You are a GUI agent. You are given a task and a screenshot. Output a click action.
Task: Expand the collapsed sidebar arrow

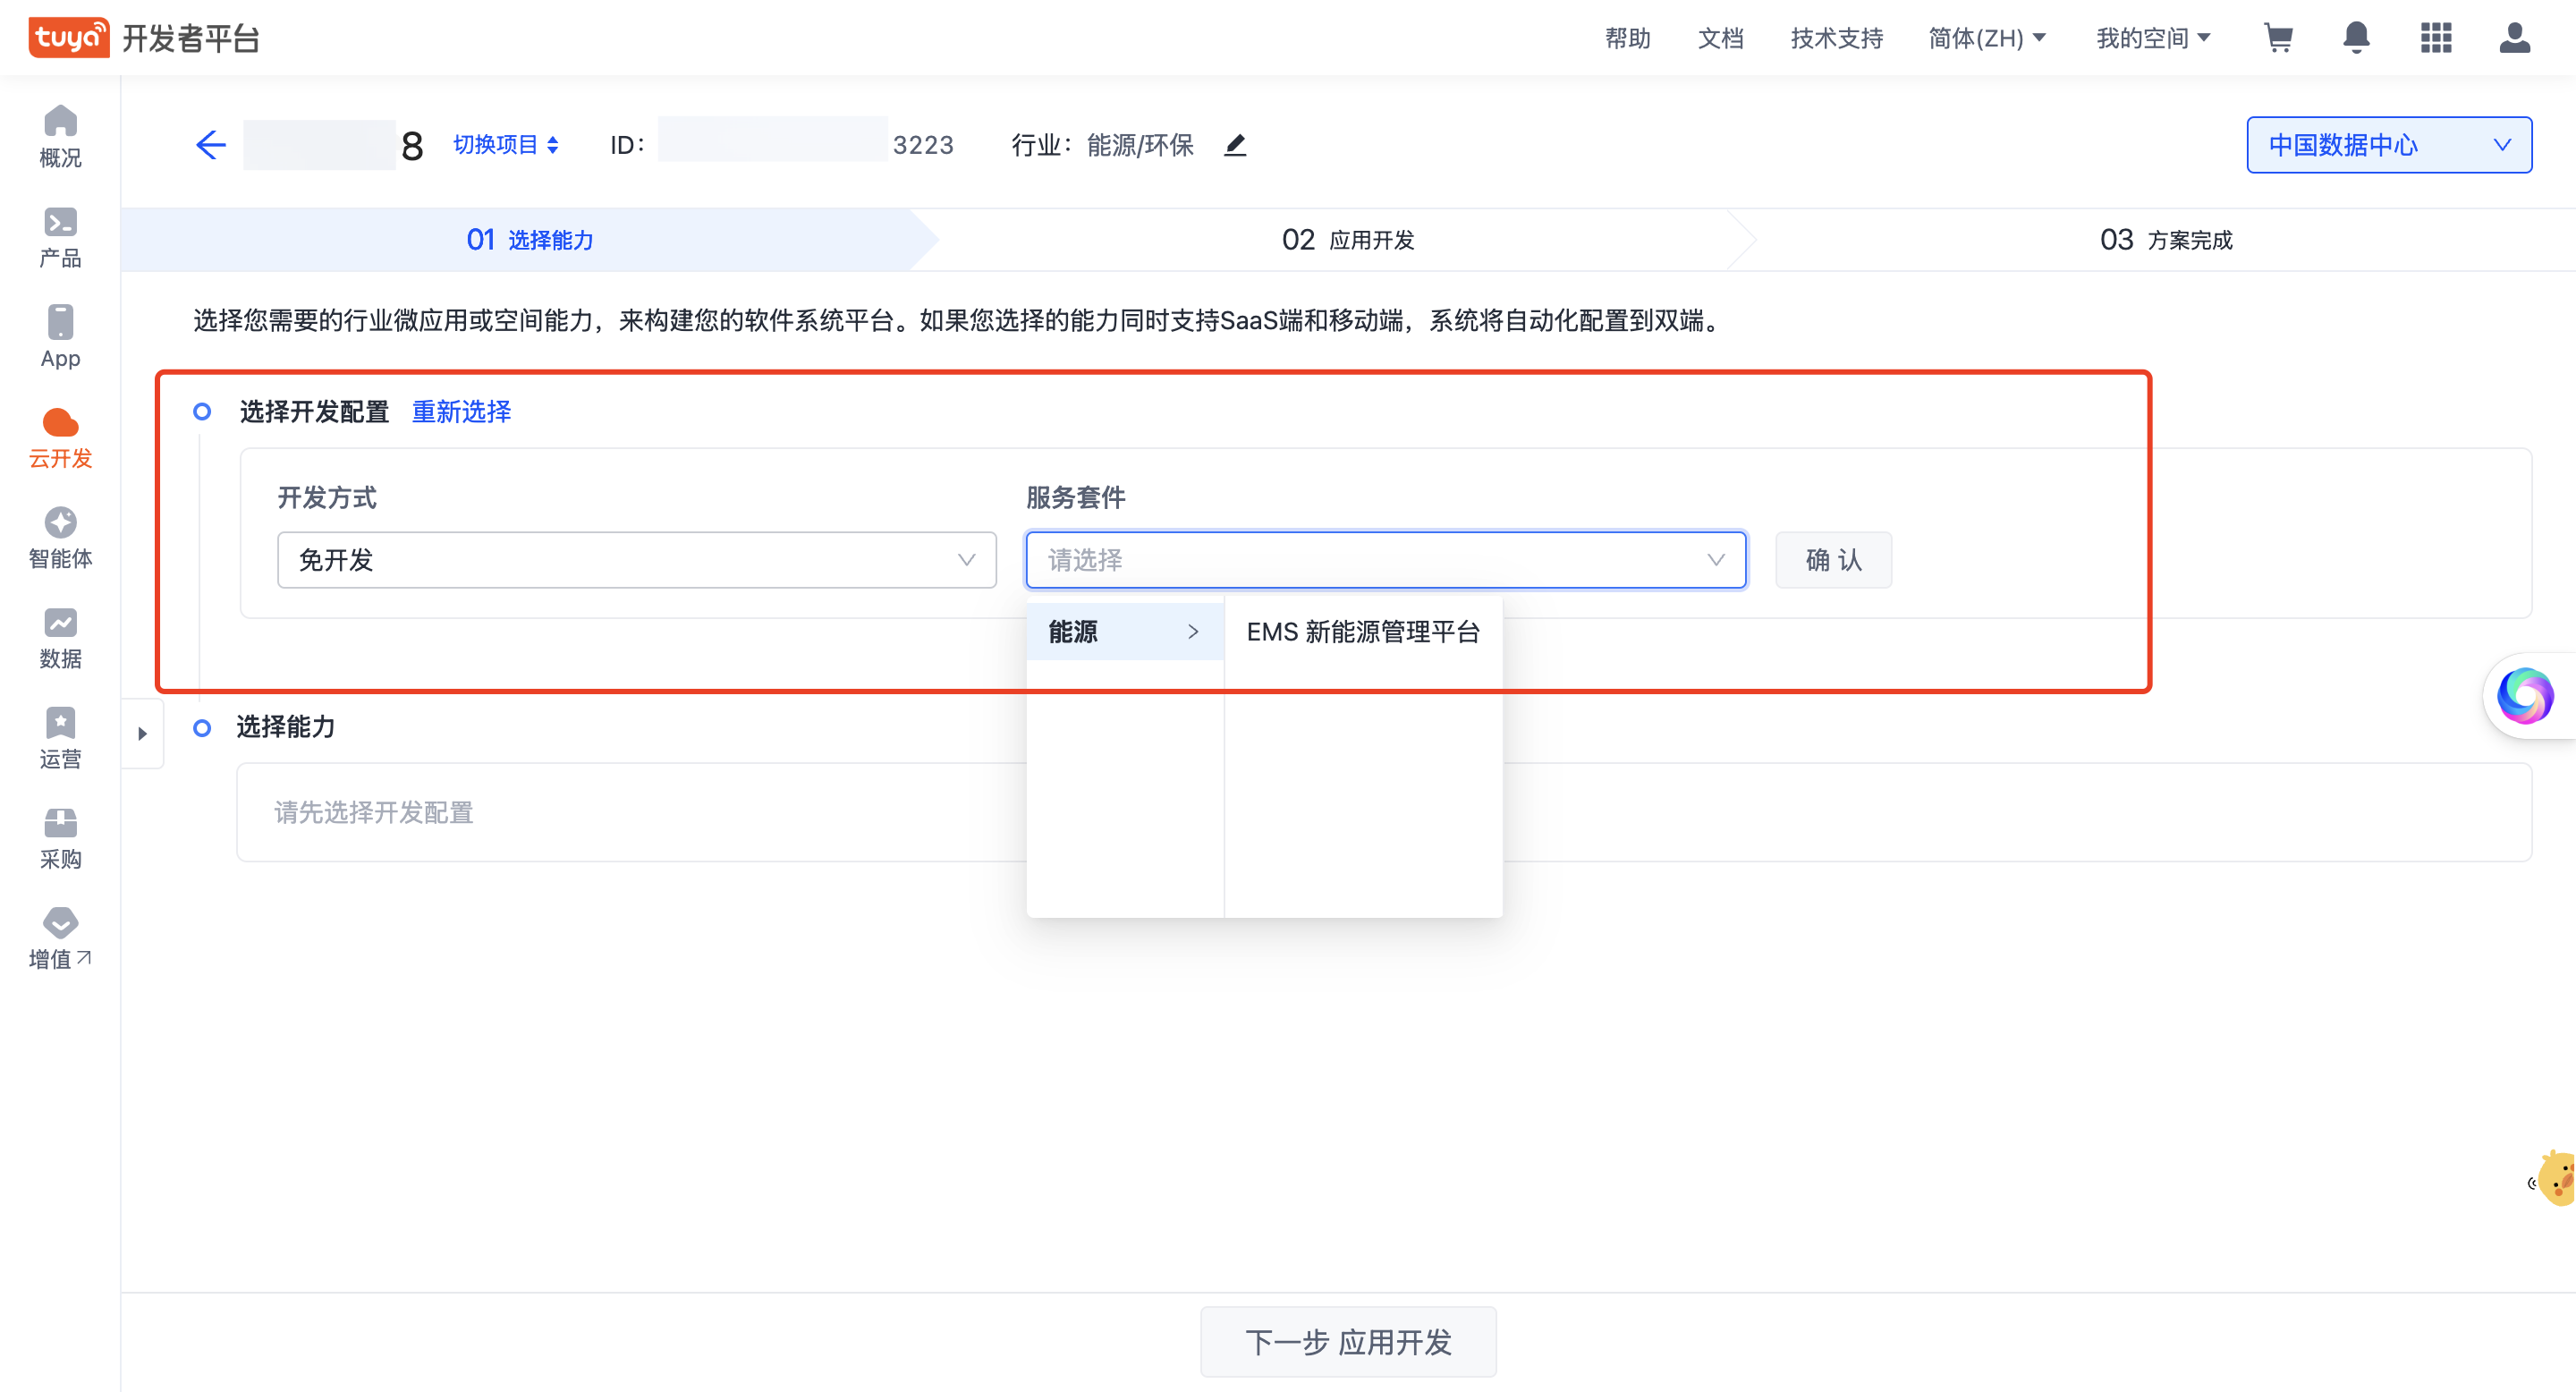pos(142,733)
